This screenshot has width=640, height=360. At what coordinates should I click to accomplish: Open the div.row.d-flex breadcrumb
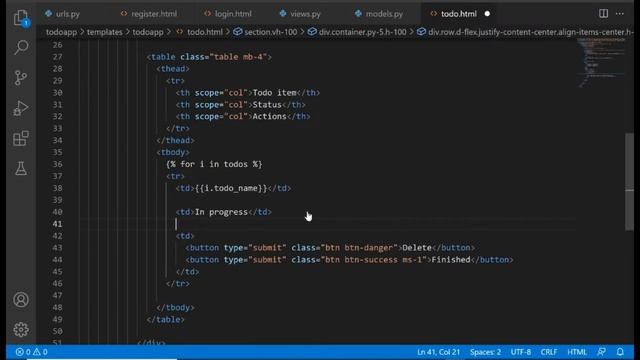point(525,32)
